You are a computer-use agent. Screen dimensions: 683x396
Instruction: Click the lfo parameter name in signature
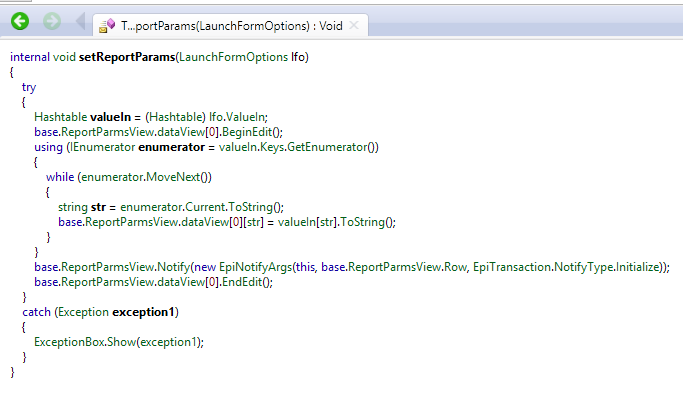coord(298,57)
